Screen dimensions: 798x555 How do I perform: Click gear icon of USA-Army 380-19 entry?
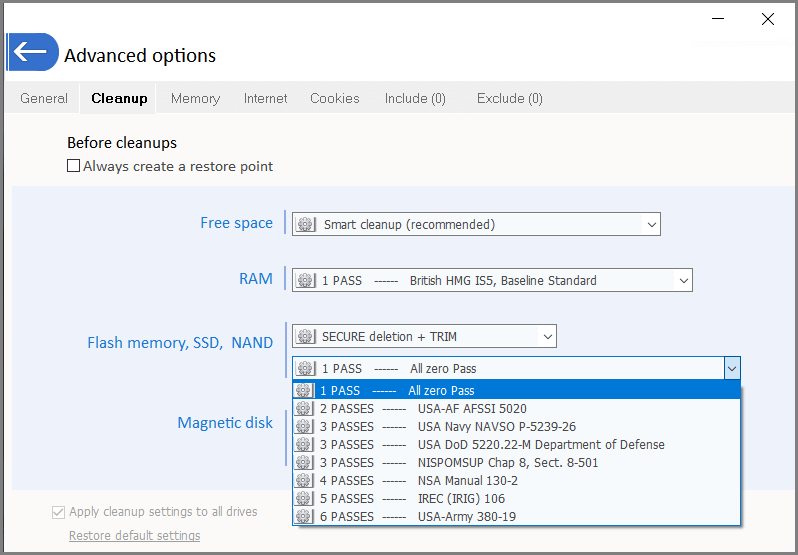[304, 516]
